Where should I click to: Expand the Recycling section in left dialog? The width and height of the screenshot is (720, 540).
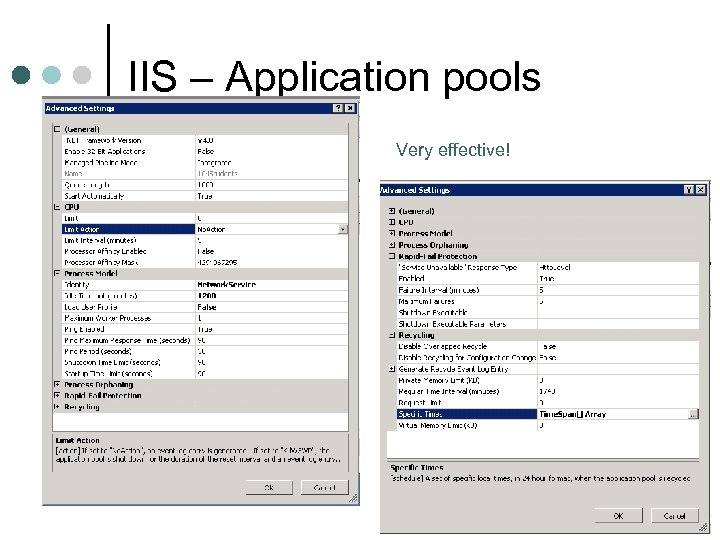click(x=57, y=406)
